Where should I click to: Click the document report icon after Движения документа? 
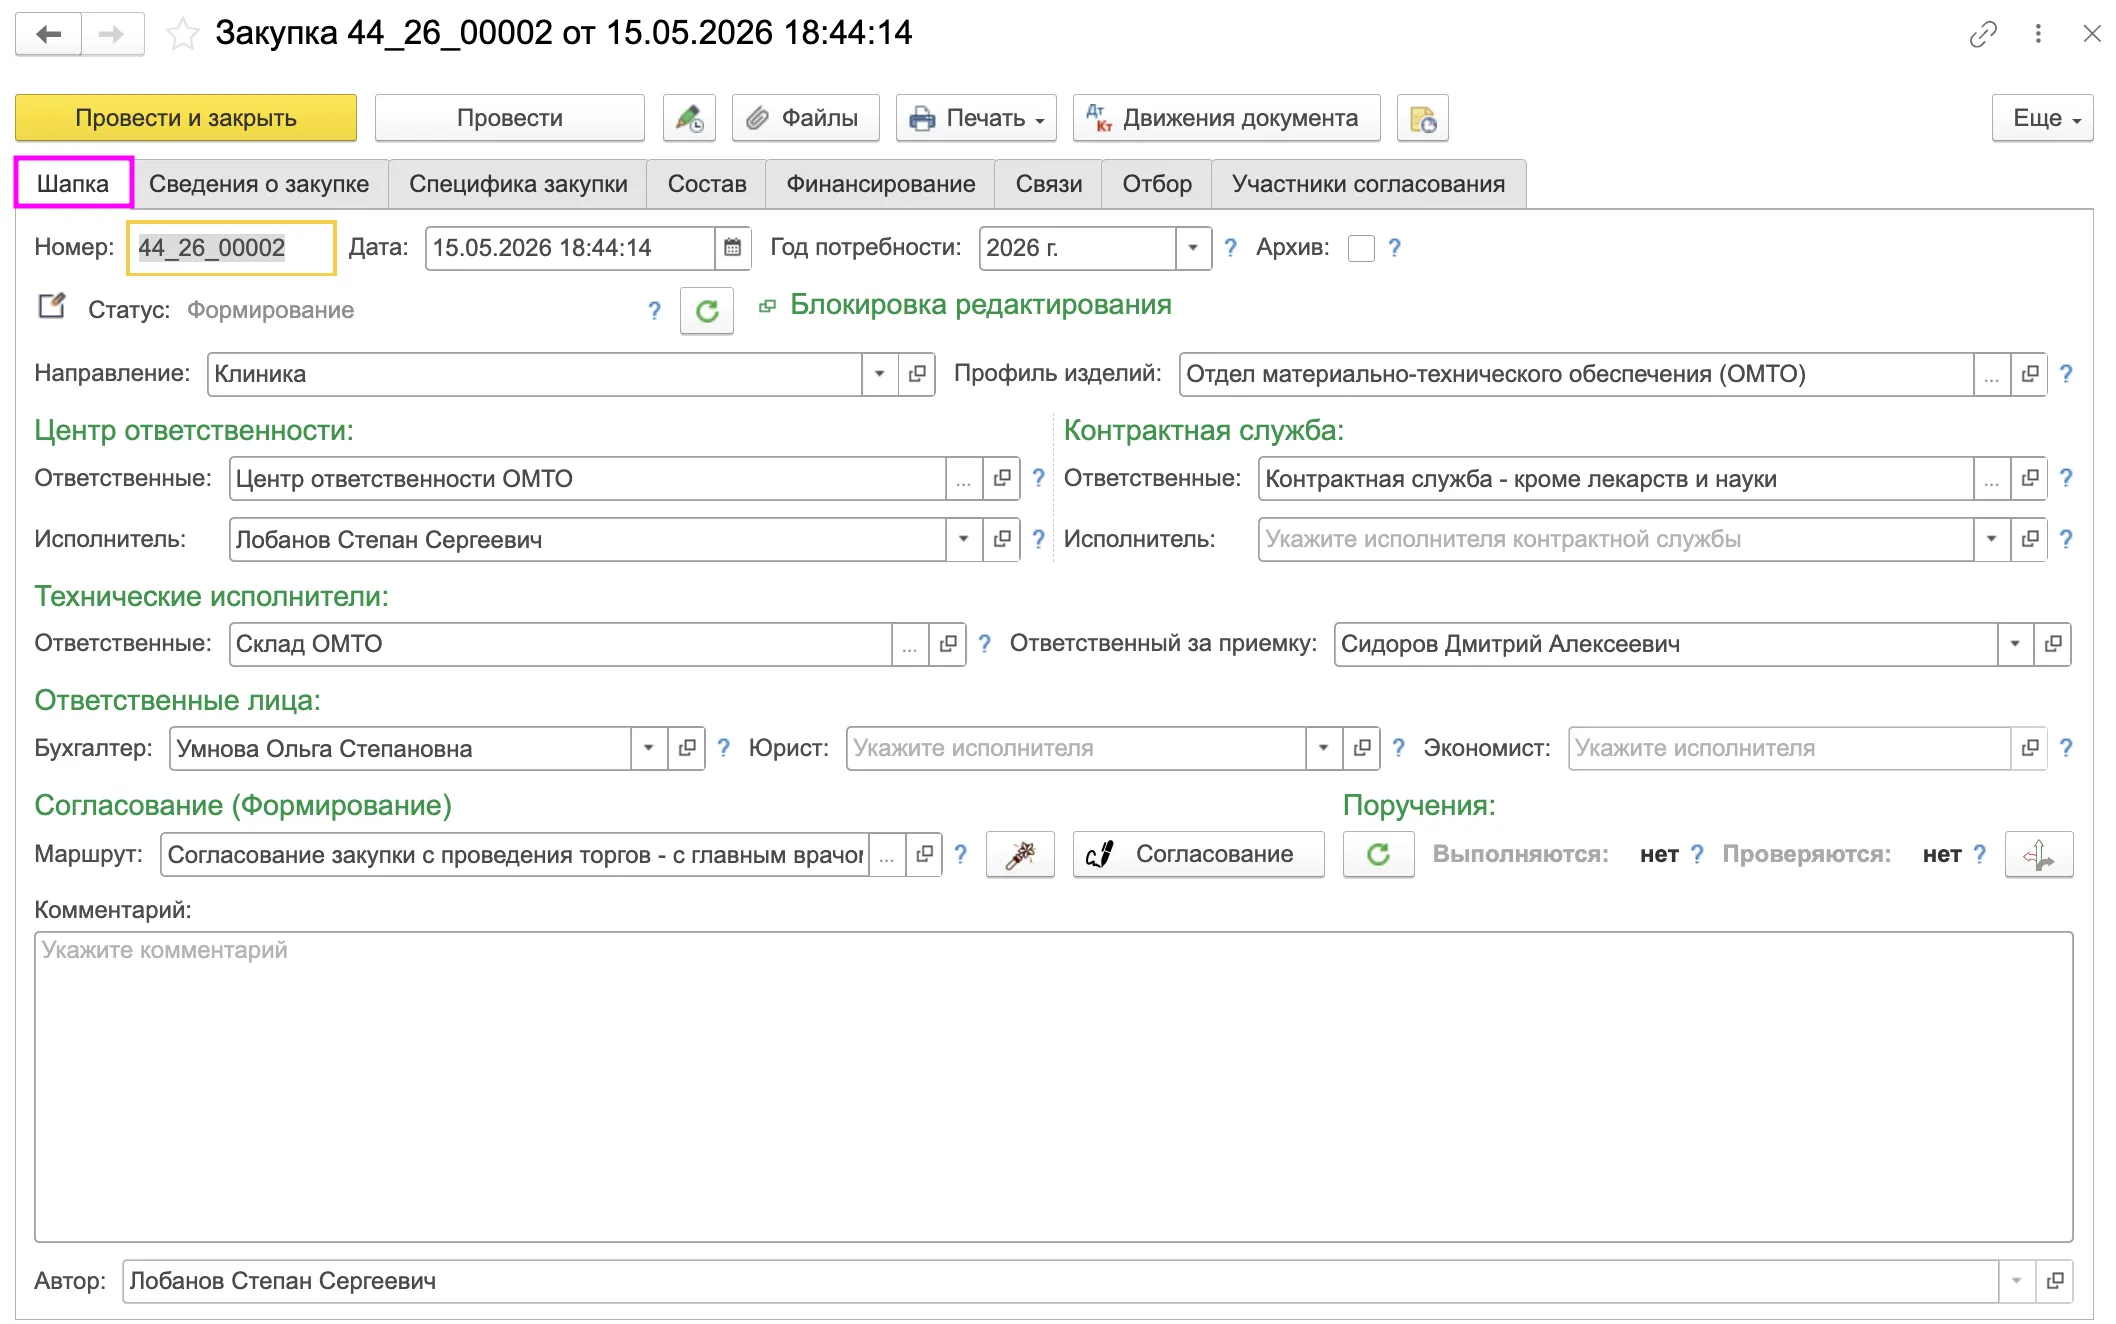1422,118
